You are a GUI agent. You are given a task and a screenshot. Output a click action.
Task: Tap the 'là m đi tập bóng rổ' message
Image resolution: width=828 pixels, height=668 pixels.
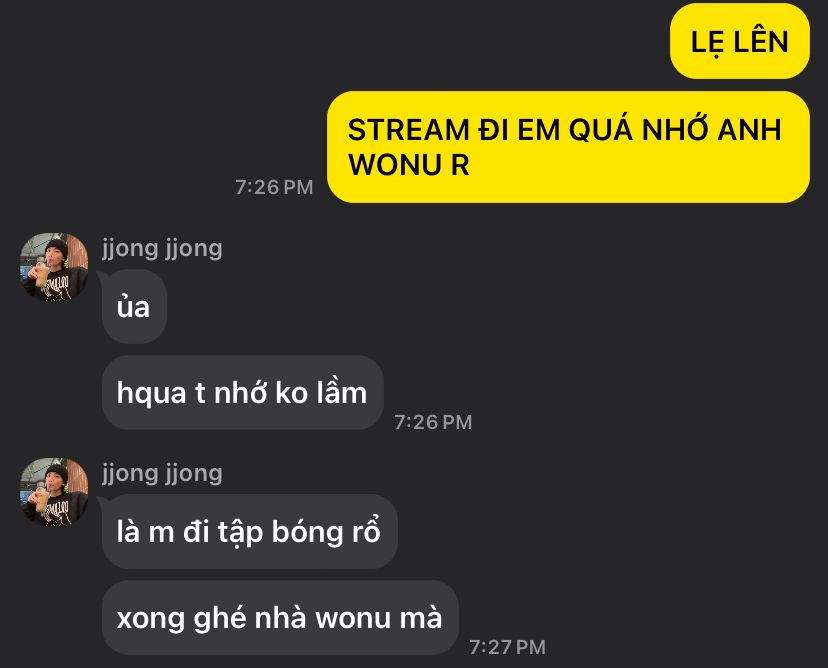[249, 531]
